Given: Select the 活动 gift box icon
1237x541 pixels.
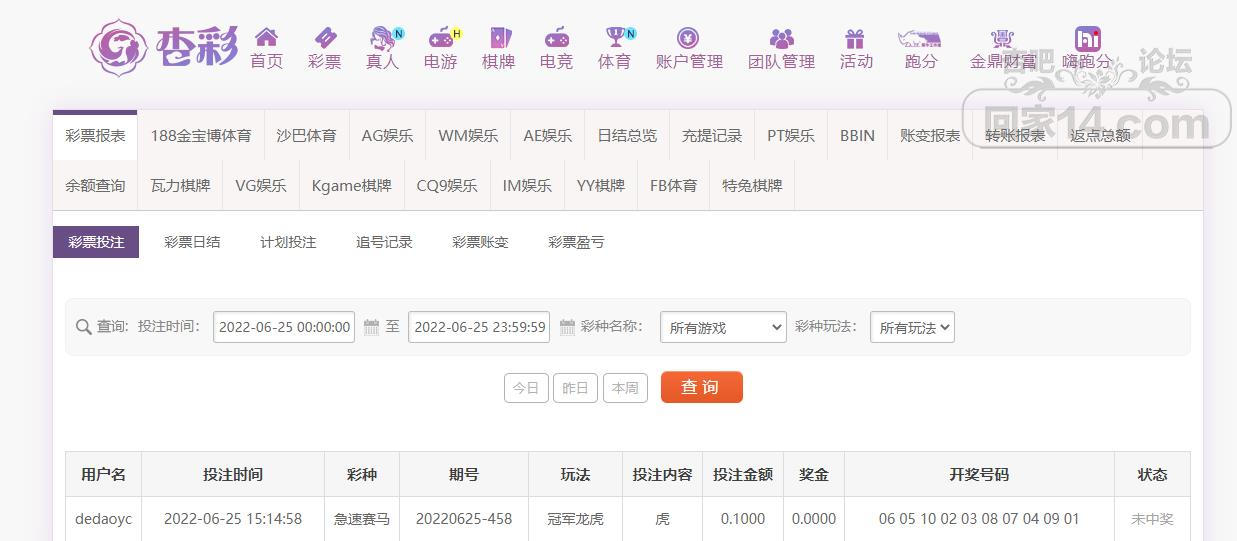Looking at the screenshot, I should click(x=855, y=38).
